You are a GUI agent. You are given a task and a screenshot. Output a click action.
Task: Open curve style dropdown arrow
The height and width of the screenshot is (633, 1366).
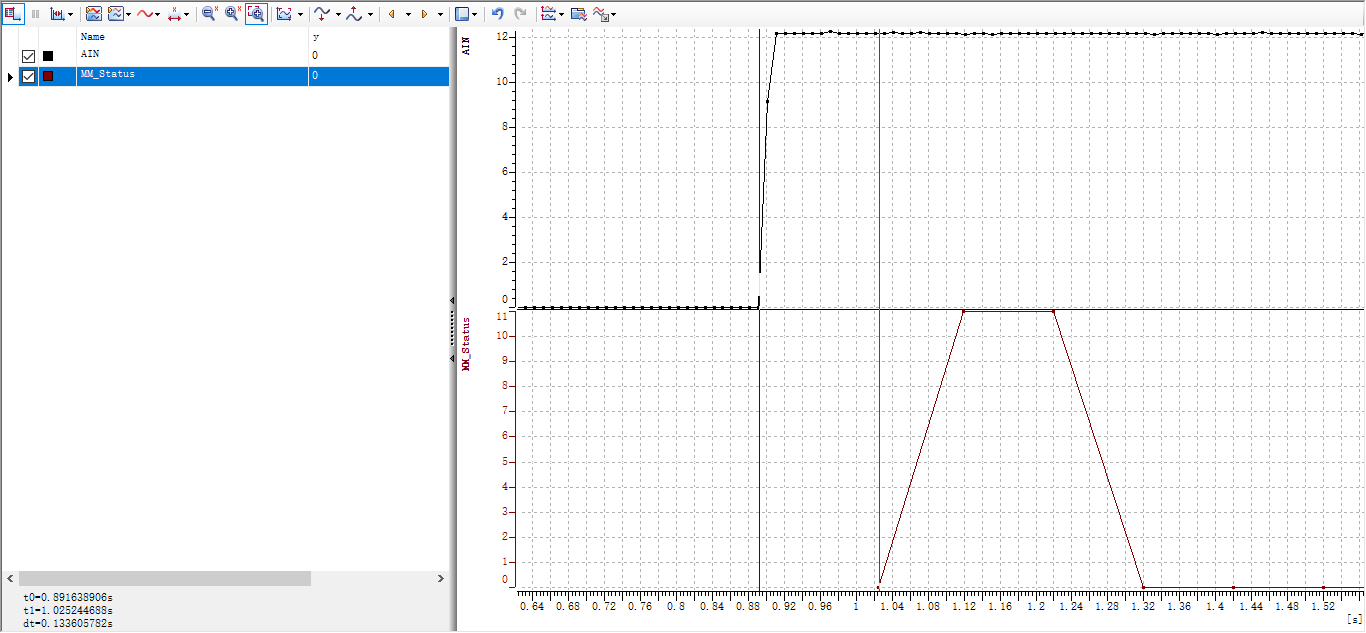click(158, 15)
